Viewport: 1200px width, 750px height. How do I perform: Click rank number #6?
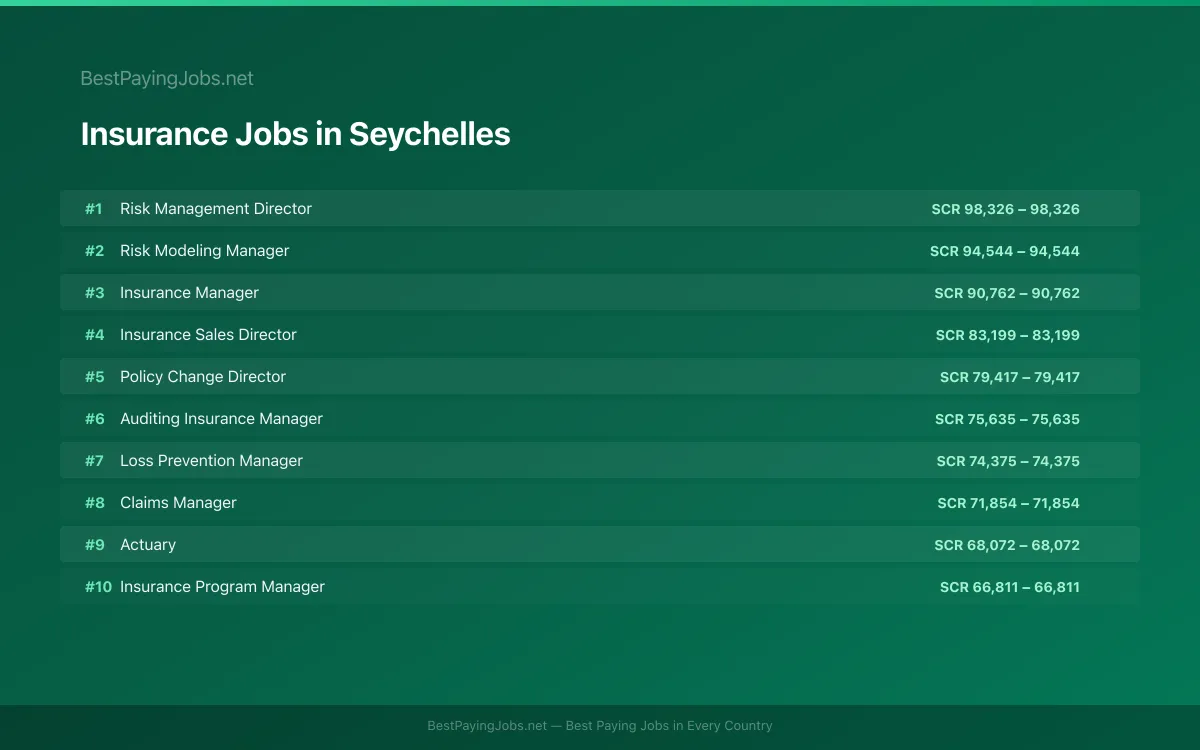[94, 419]
